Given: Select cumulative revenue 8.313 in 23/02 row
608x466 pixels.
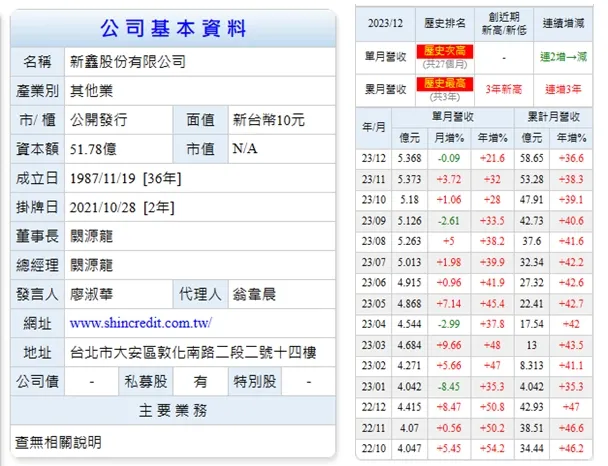Looking at the screenshot, I should (x=532, y=366).
